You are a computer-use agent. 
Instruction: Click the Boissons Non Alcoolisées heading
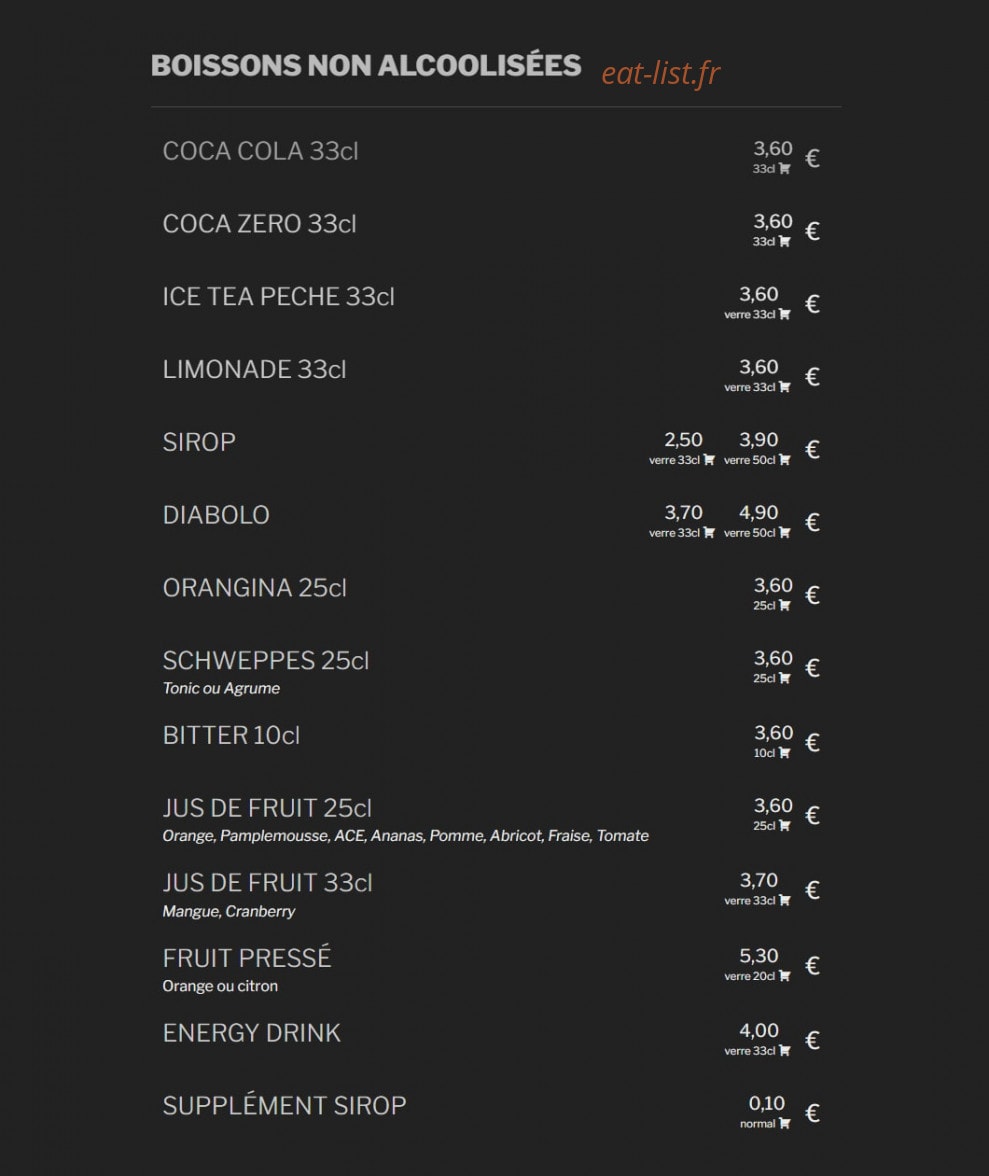point(366,65)
